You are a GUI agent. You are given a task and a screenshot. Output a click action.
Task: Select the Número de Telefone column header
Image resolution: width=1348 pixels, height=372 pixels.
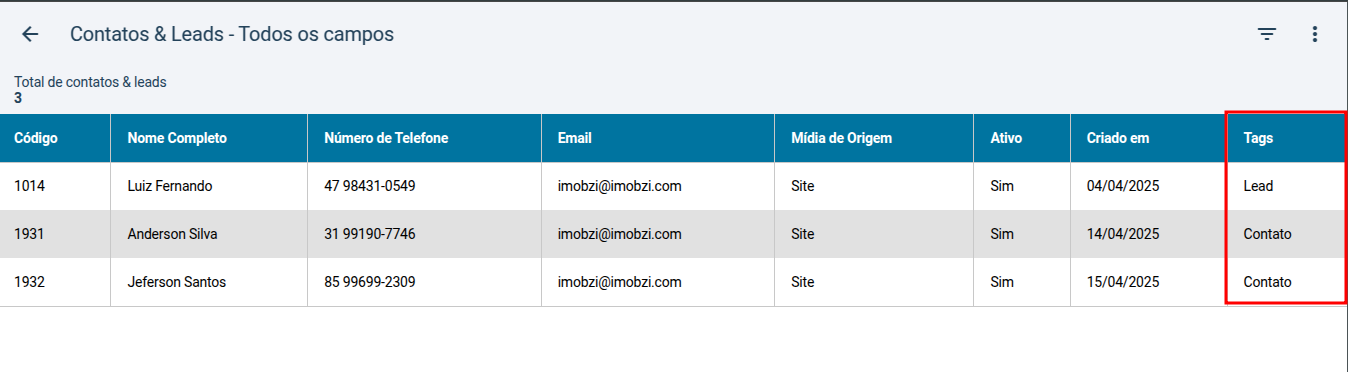coord(386,138)
